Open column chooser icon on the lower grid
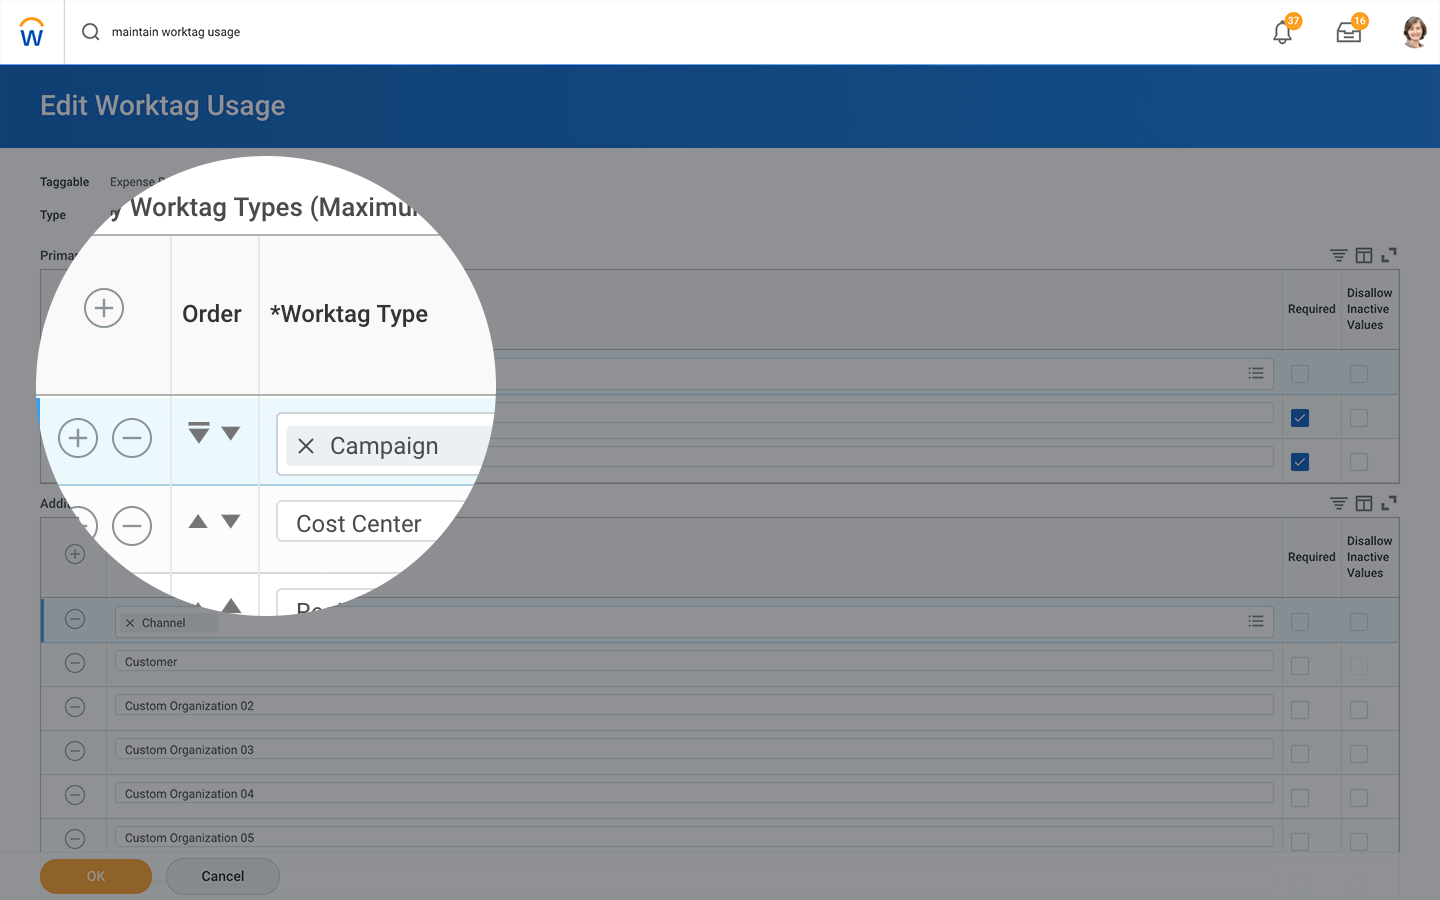Viewport: 1440px width, 900px height. point(1364,503)
